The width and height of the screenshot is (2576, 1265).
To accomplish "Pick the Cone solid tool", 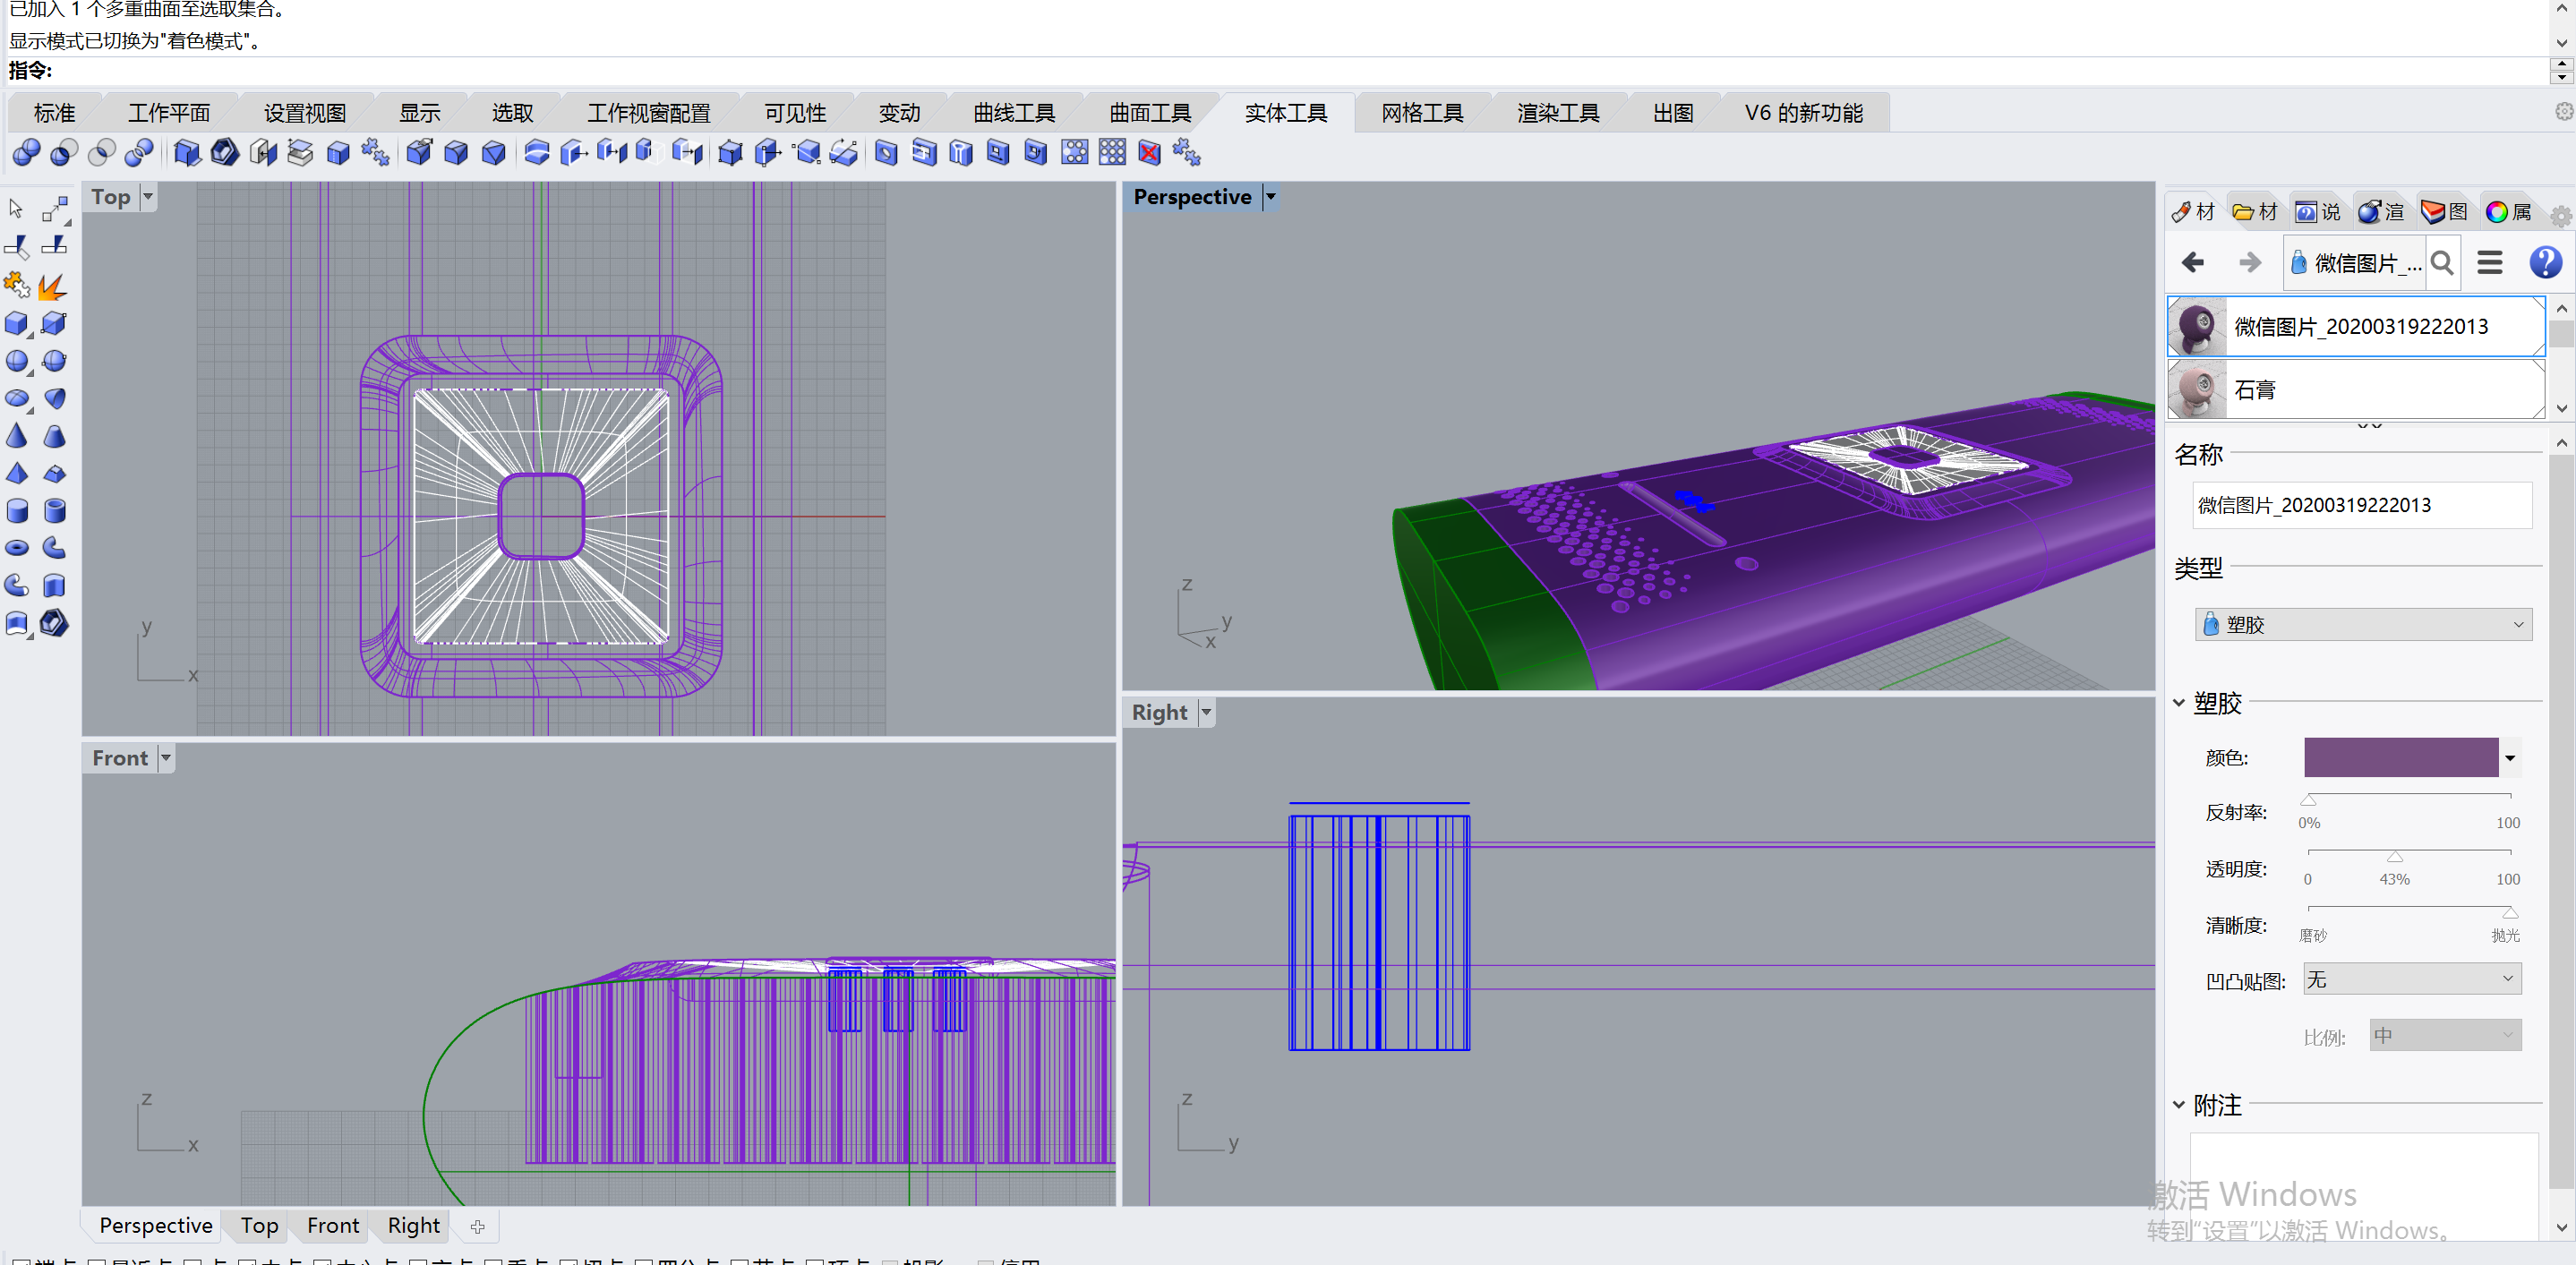I will [17, 436].
